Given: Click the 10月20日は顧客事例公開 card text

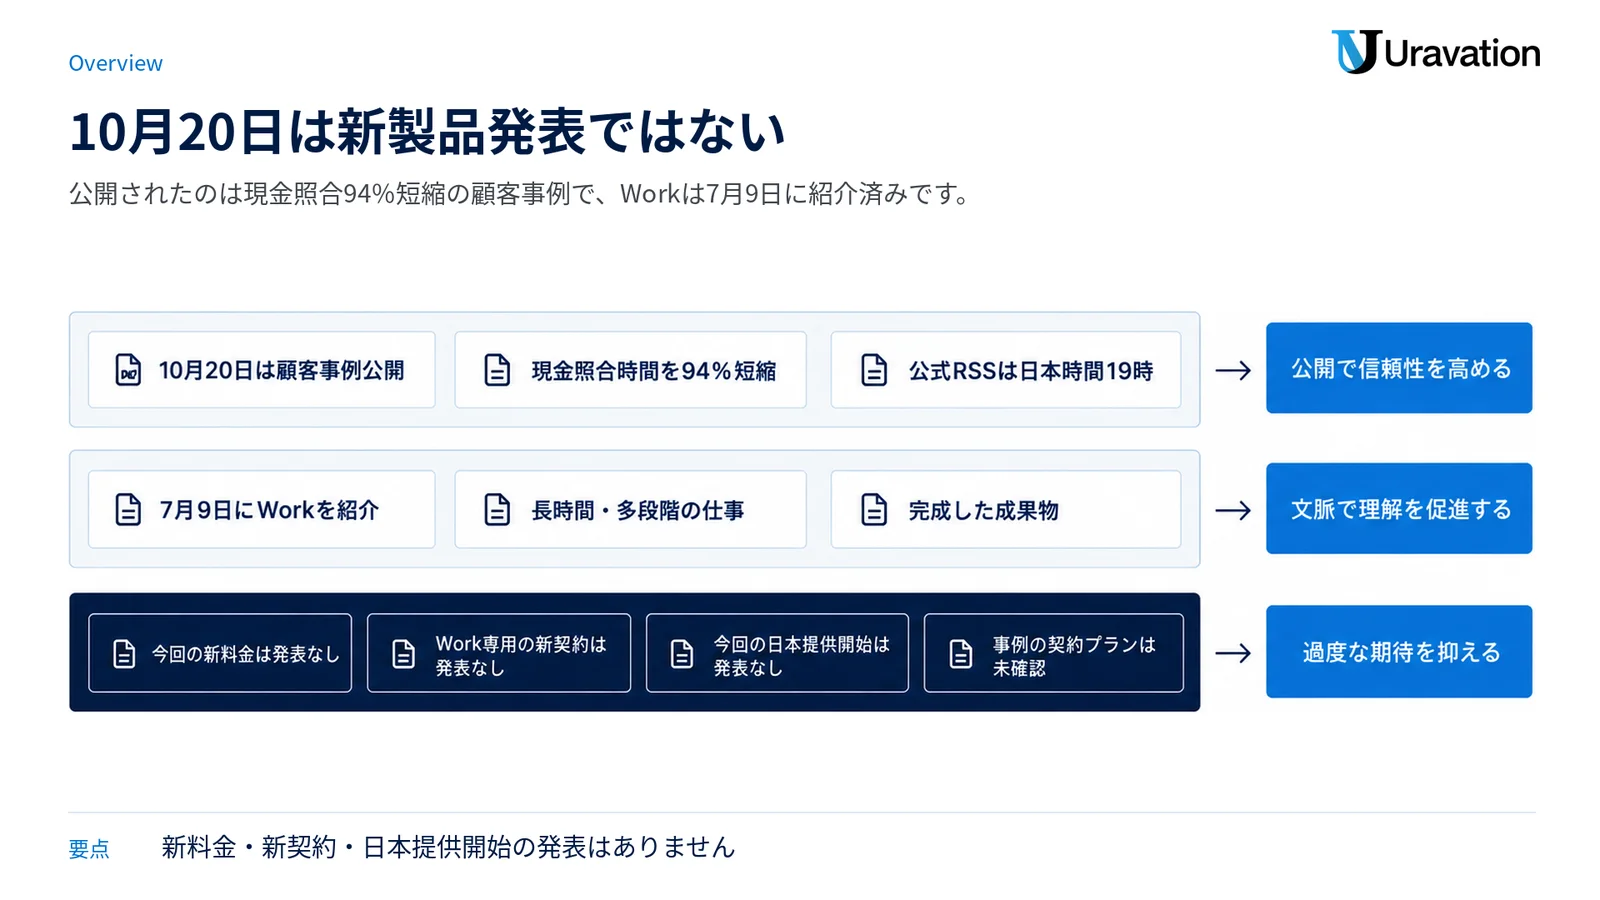Looking at the screenshot, I should 281,371.
